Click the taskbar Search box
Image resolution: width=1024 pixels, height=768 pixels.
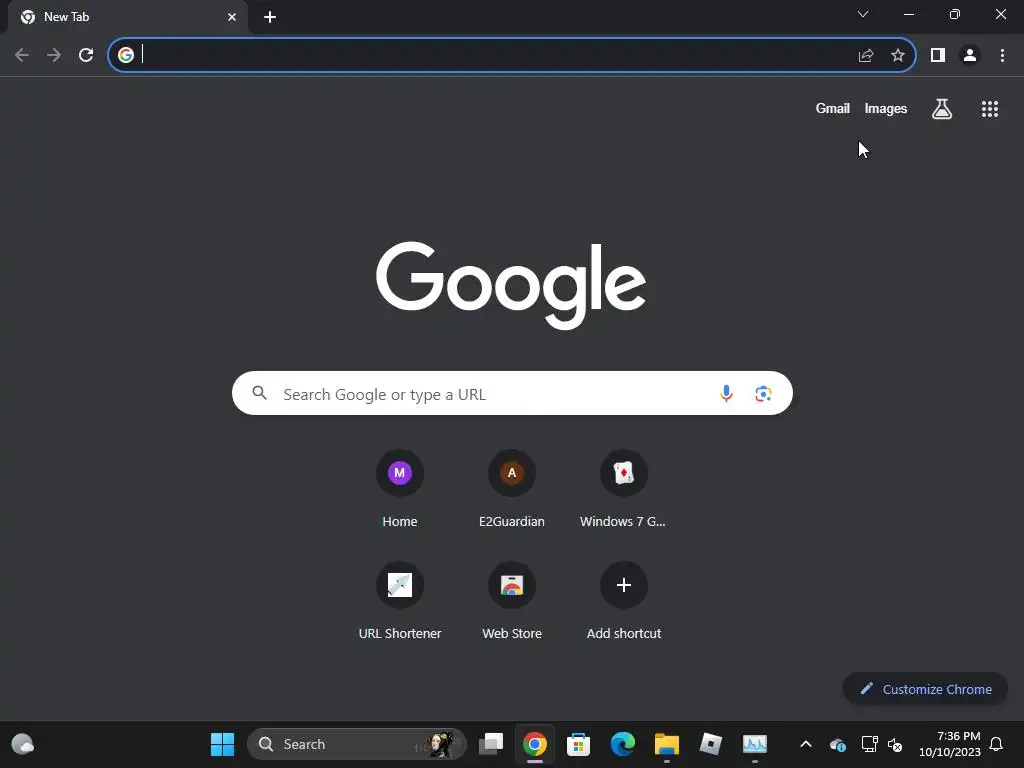357,744
